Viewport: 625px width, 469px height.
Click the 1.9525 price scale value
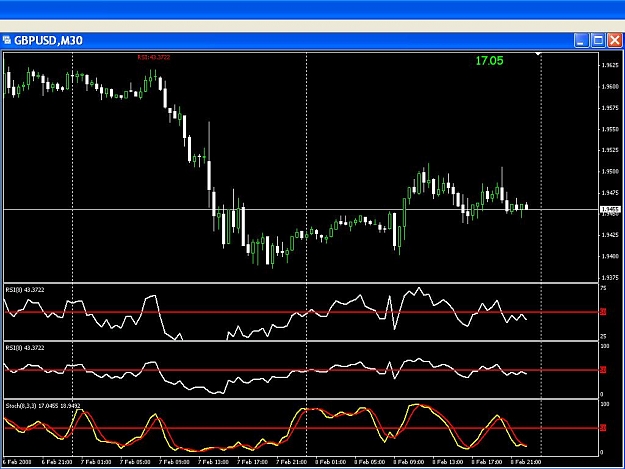coord(611,150)
